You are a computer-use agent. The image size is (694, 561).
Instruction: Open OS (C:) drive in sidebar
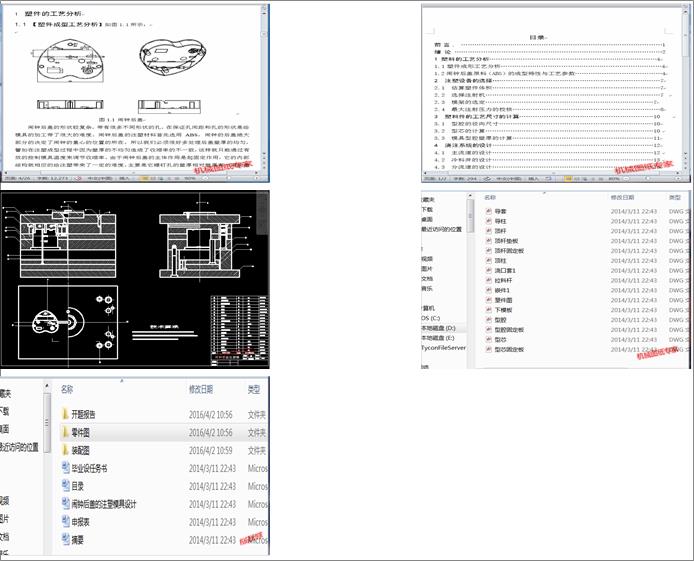point(431,318)
